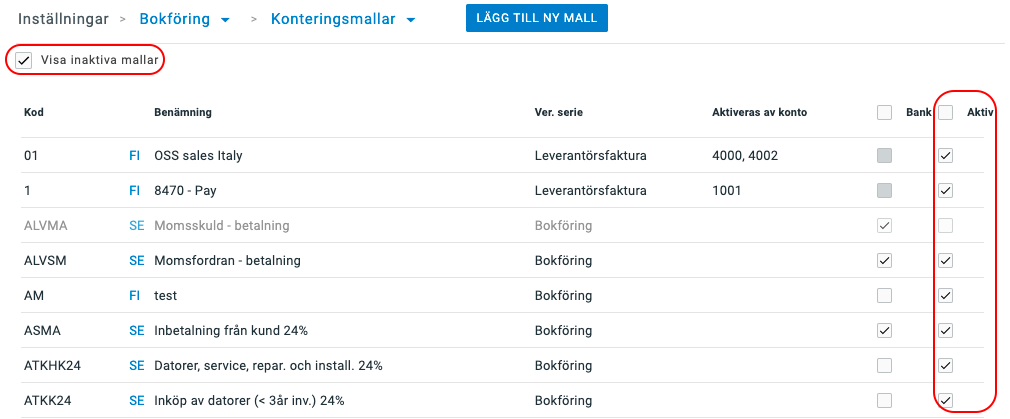The height and width of the screenshot is (419, 1010).
Task: Deactivate Aktiv checkbox for OSS sales Italy
Action: point(946,155)
